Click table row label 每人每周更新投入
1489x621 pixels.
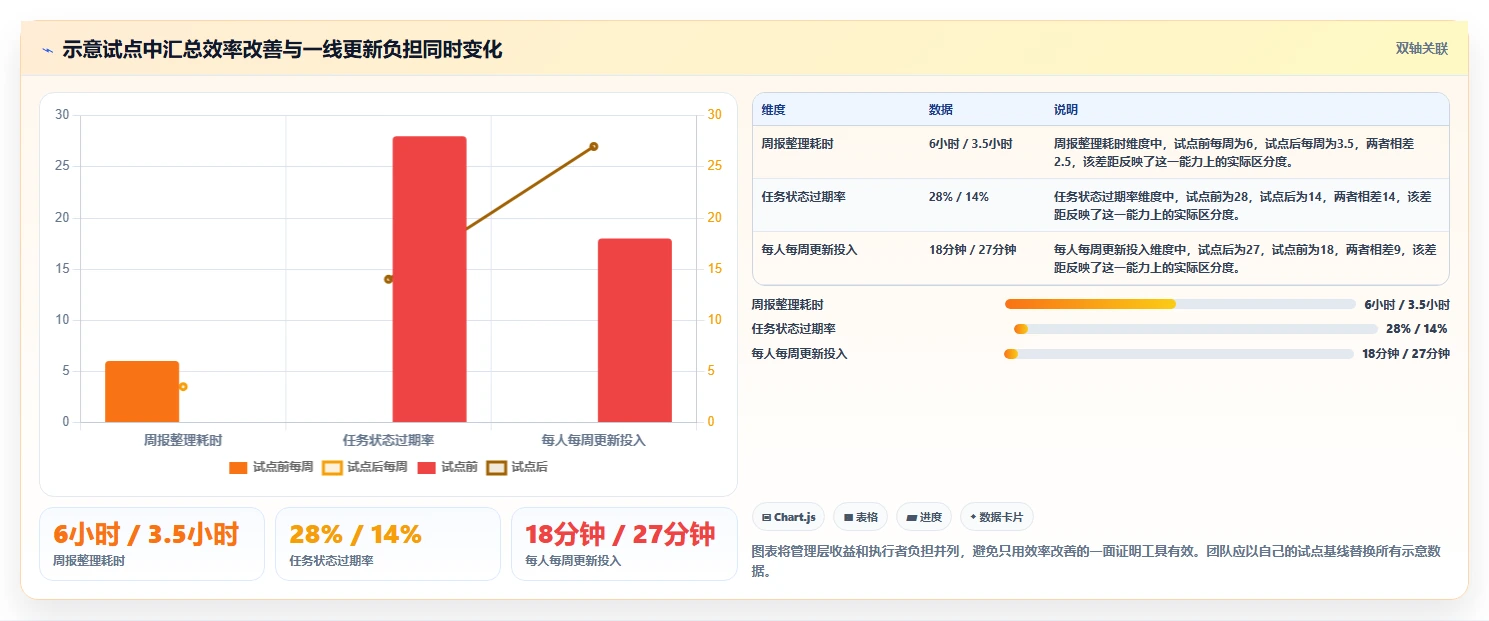pos(809,250)
